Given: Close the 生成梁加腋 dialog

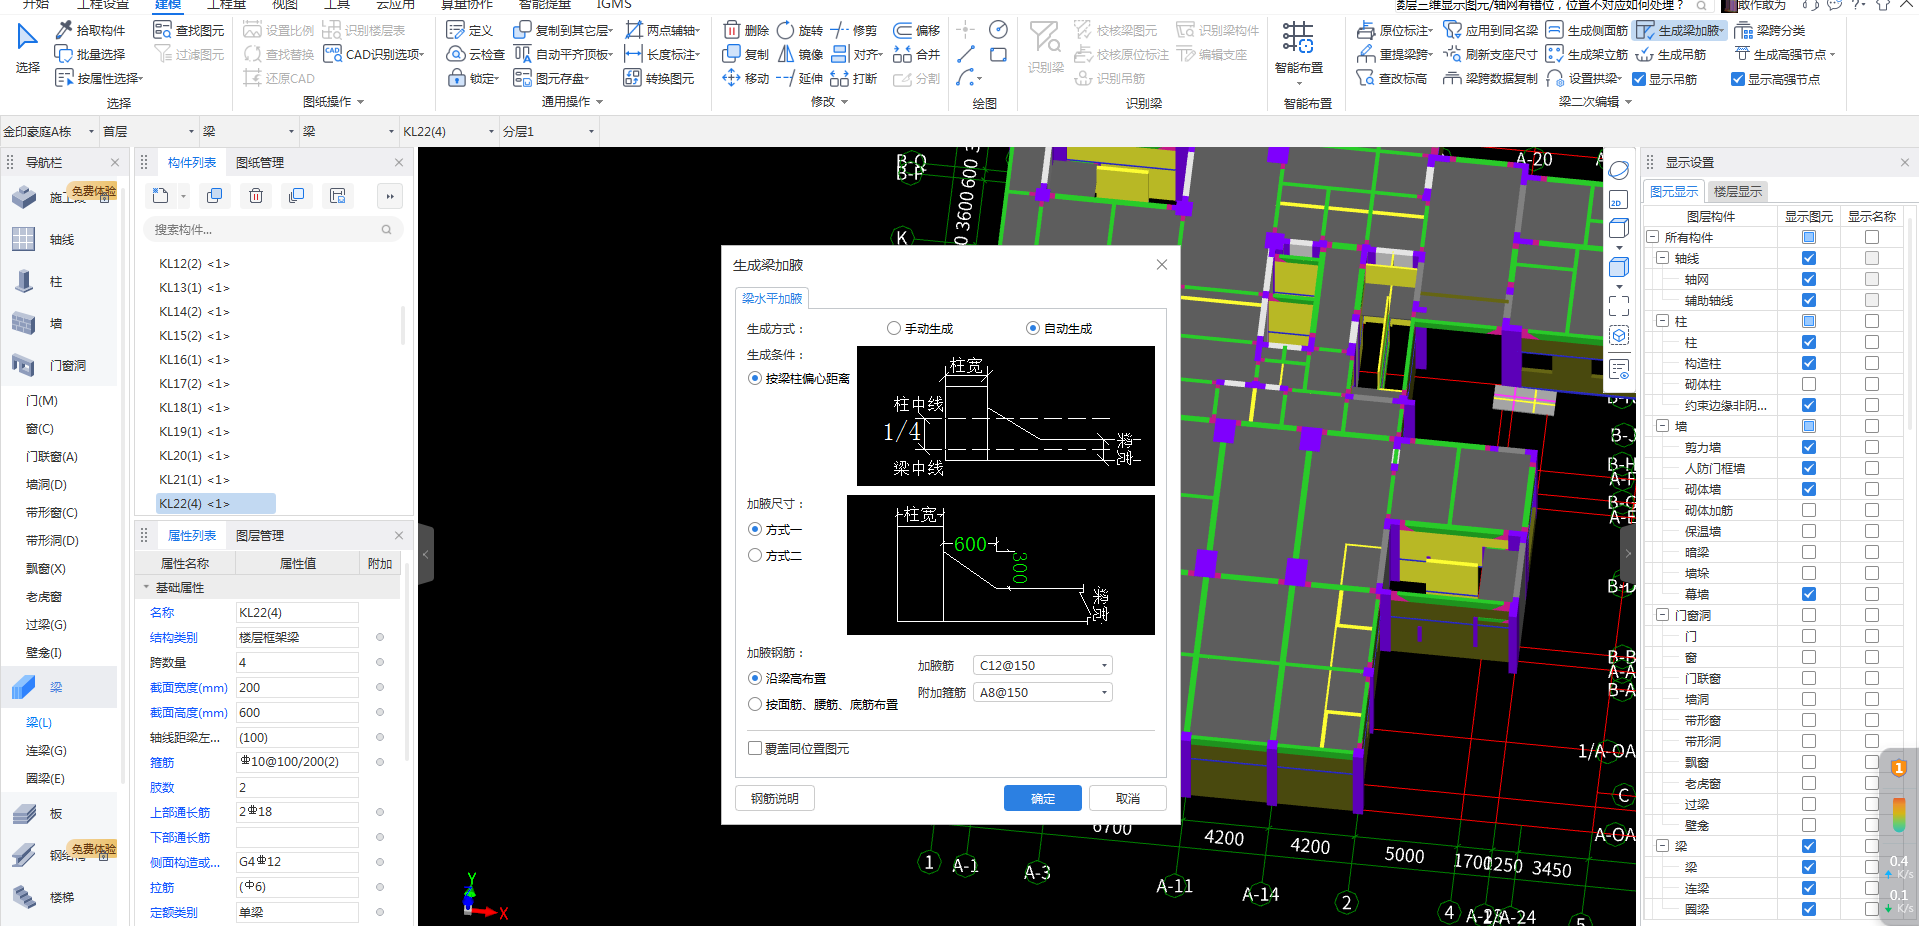Looking at the screenshot, I should [1162, 265].
